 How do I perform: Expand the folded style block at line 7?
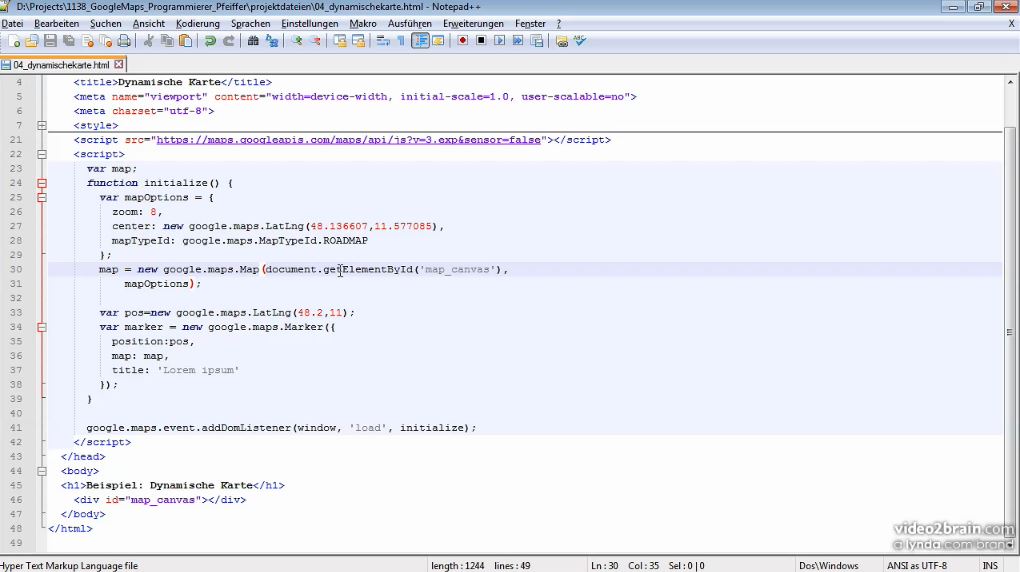(42, 126)
